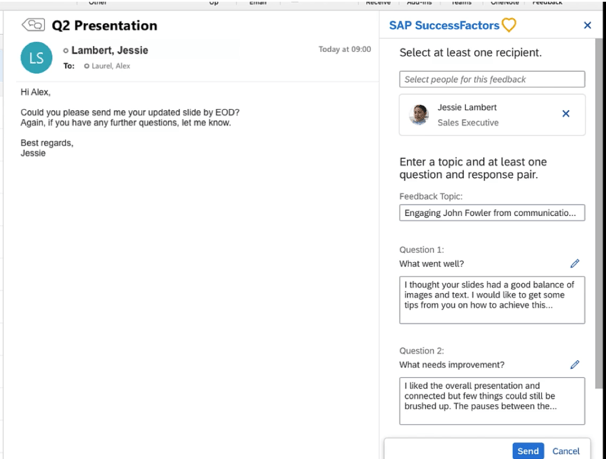Viewport: 606px width, 459px height.
Task: Click the LS sender avatar
Action: click(36, 58)
